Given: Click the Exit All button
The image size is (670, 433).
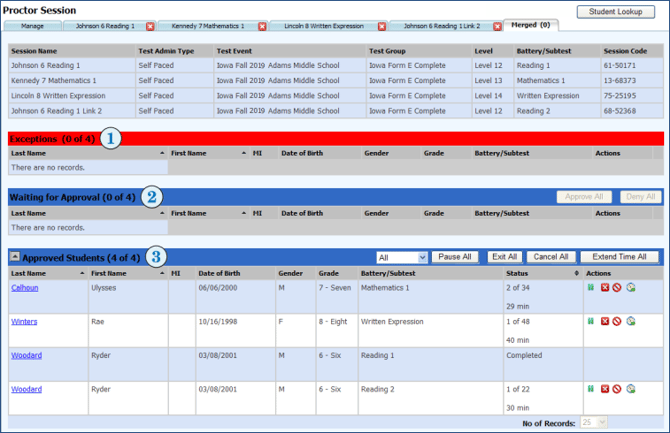Looking at the screenshot, I should (504, 257).
